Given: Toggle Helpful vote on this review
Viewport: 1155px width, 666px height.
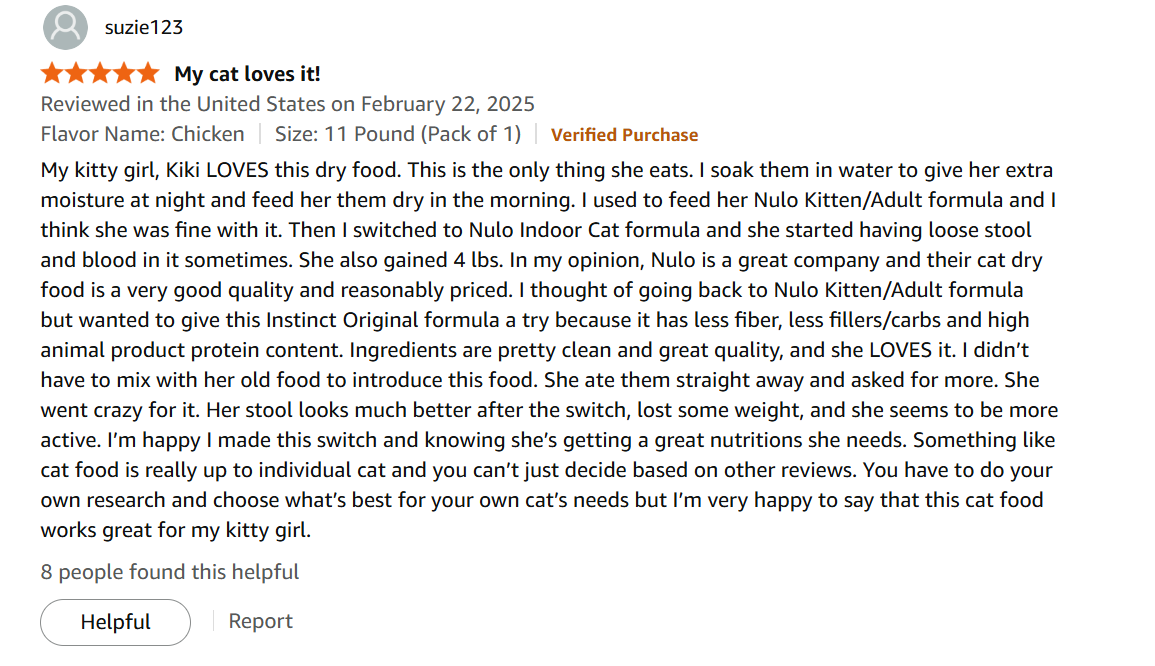Looking at the screenshot, I should pyautogui.click(x=115, y=621).
